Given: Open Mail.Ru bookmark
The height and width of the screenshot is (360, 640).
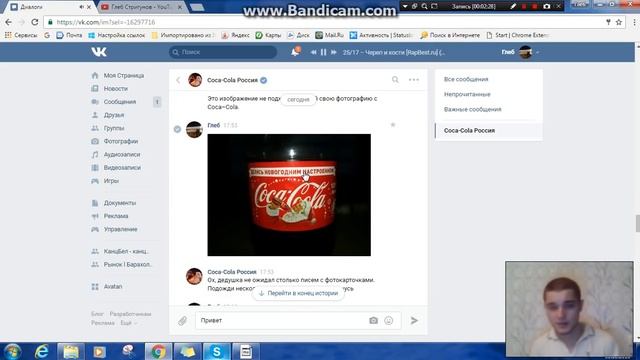Looking at the screenshot, I should pyautogui.click(x=329, y=36).
